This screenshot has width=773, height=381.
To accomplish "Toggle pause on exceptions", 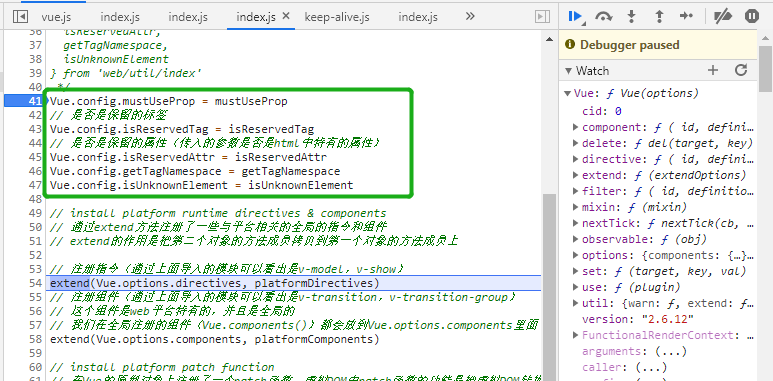I will coord(752,16).
